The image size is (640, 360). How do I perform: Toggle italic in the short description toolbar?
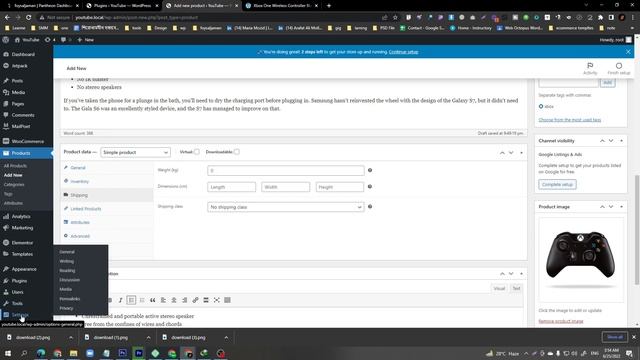120,300
